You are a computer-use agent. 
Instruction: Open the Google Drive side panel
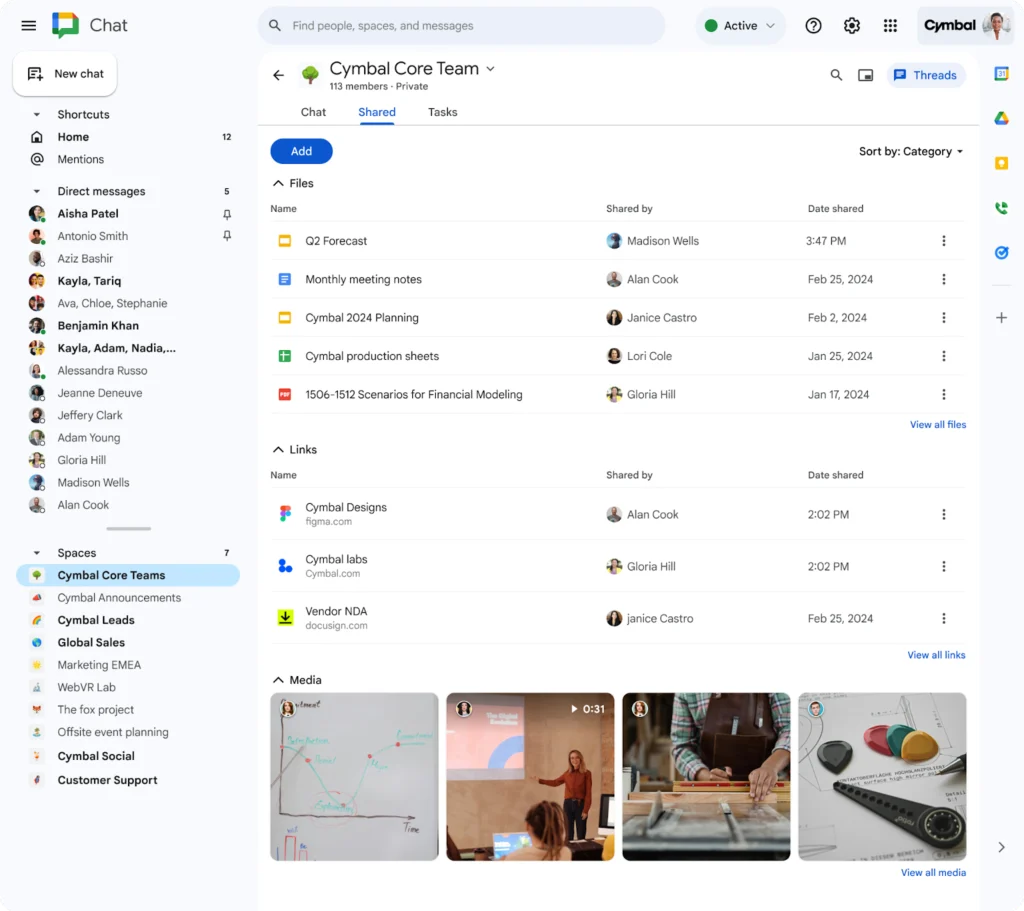coord(1001,118)
